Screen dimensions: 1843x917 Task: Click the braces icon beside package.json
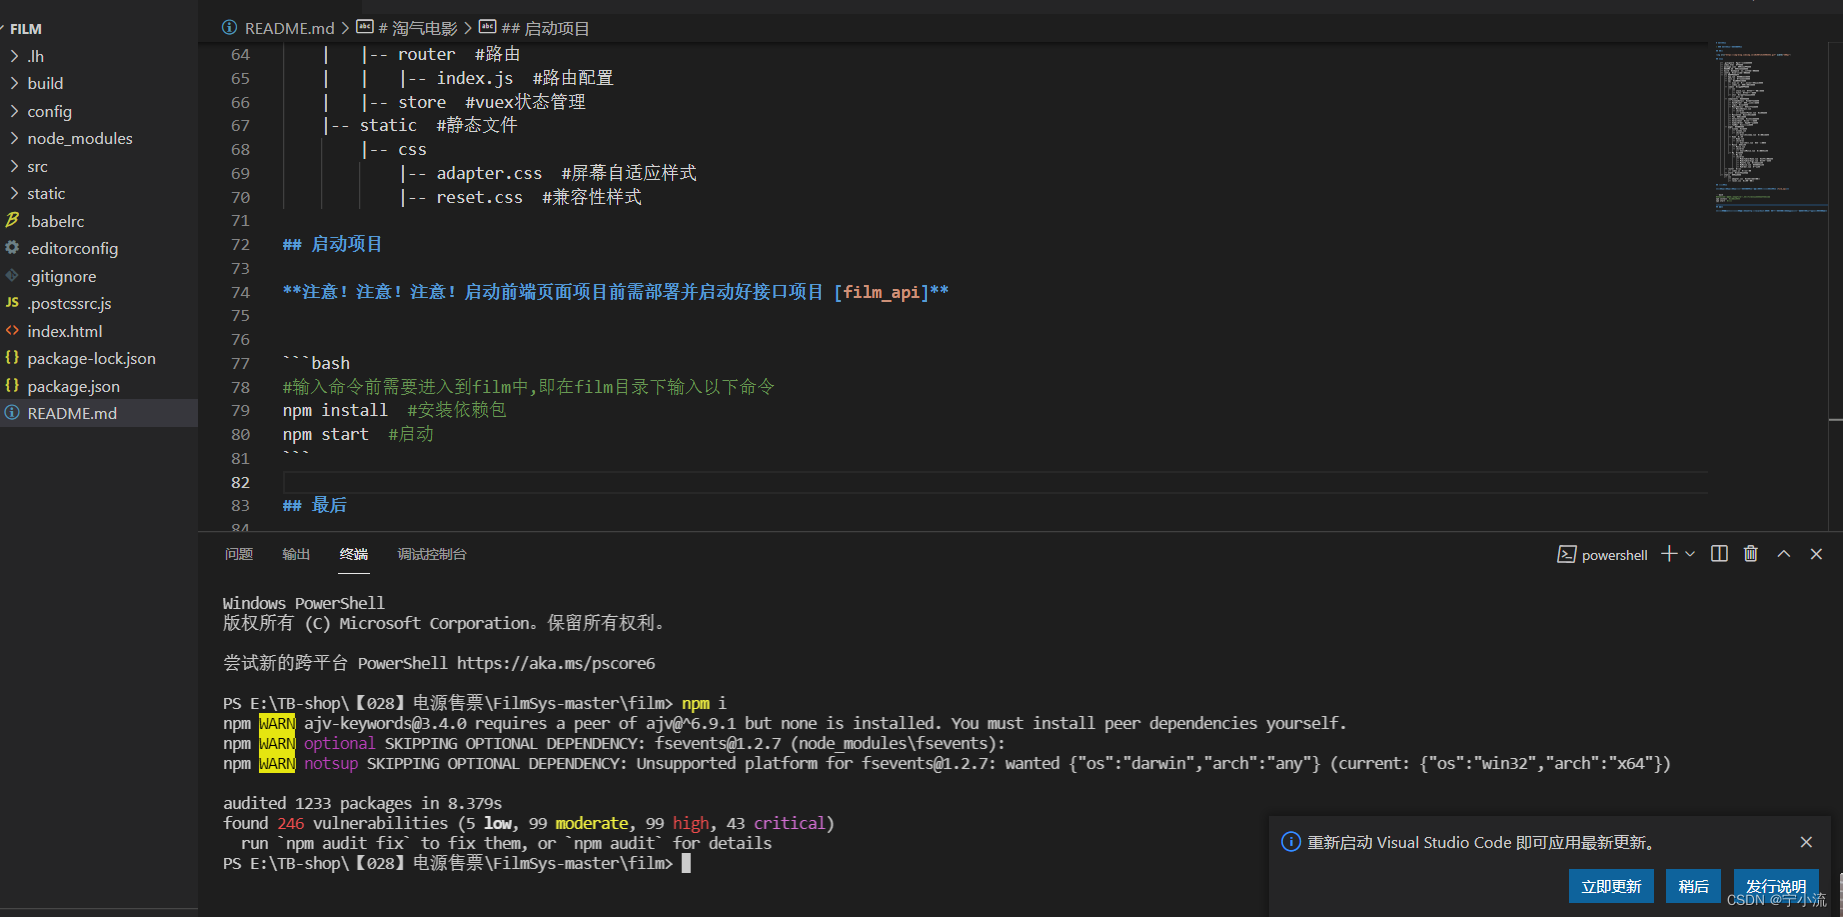(x=12, y=385)
